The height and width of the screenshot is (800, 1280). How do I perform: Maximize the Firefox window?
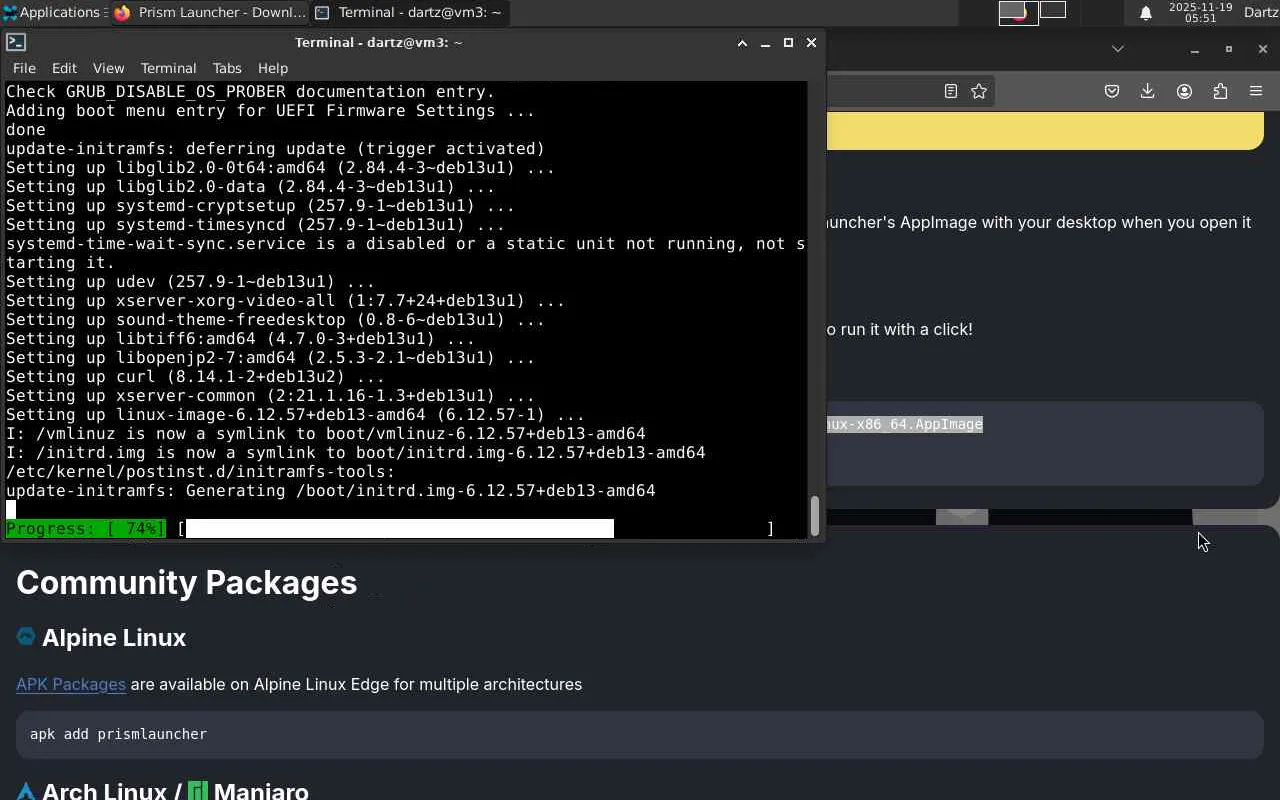[1229, 49]
